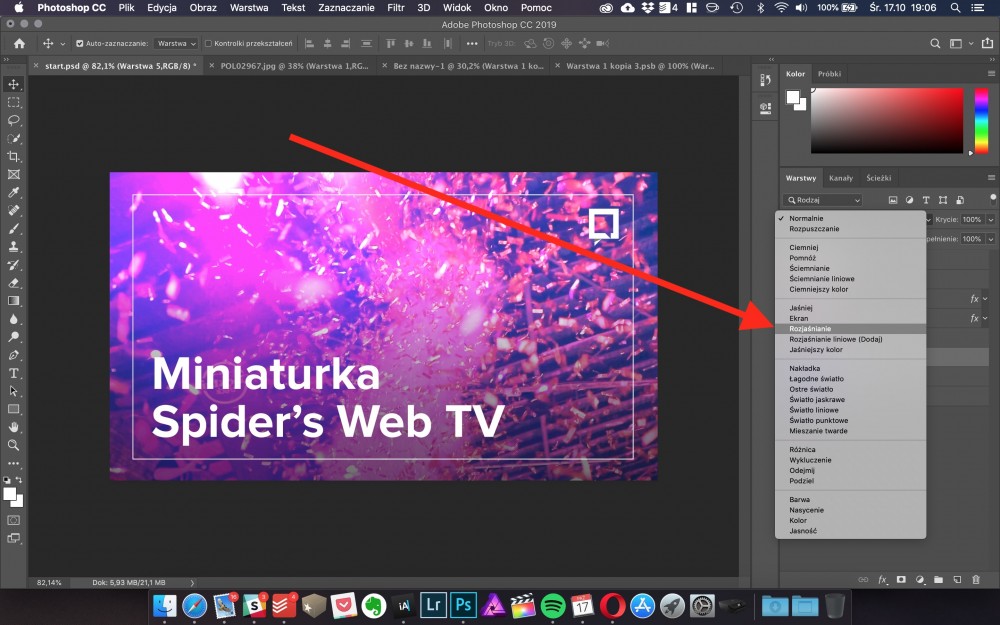Filter layers by pixel layers icon
Image resolution: width=1000 pixels, height=625 pixels.
click(x=893, y=200)
